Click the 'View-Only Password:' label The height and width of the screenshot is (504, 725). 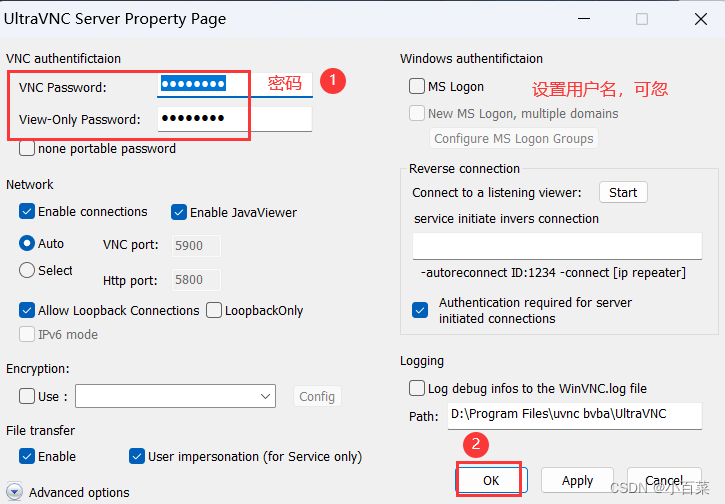(x=80, y=120)
